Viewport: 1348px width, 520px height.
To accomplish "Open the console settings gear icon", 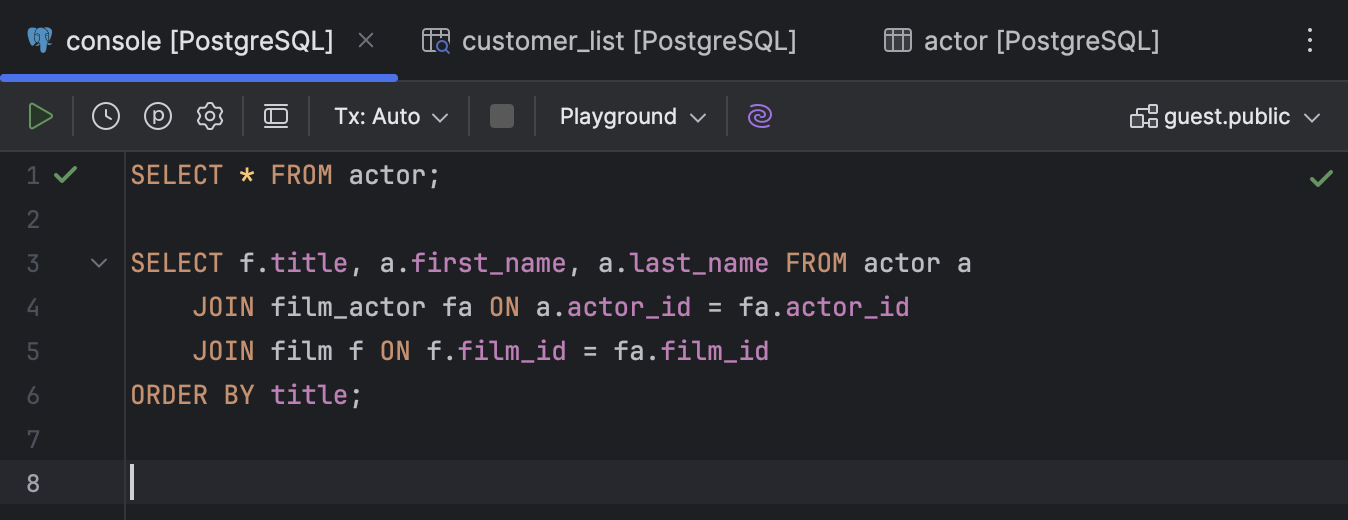I will (x=210, y=117).
